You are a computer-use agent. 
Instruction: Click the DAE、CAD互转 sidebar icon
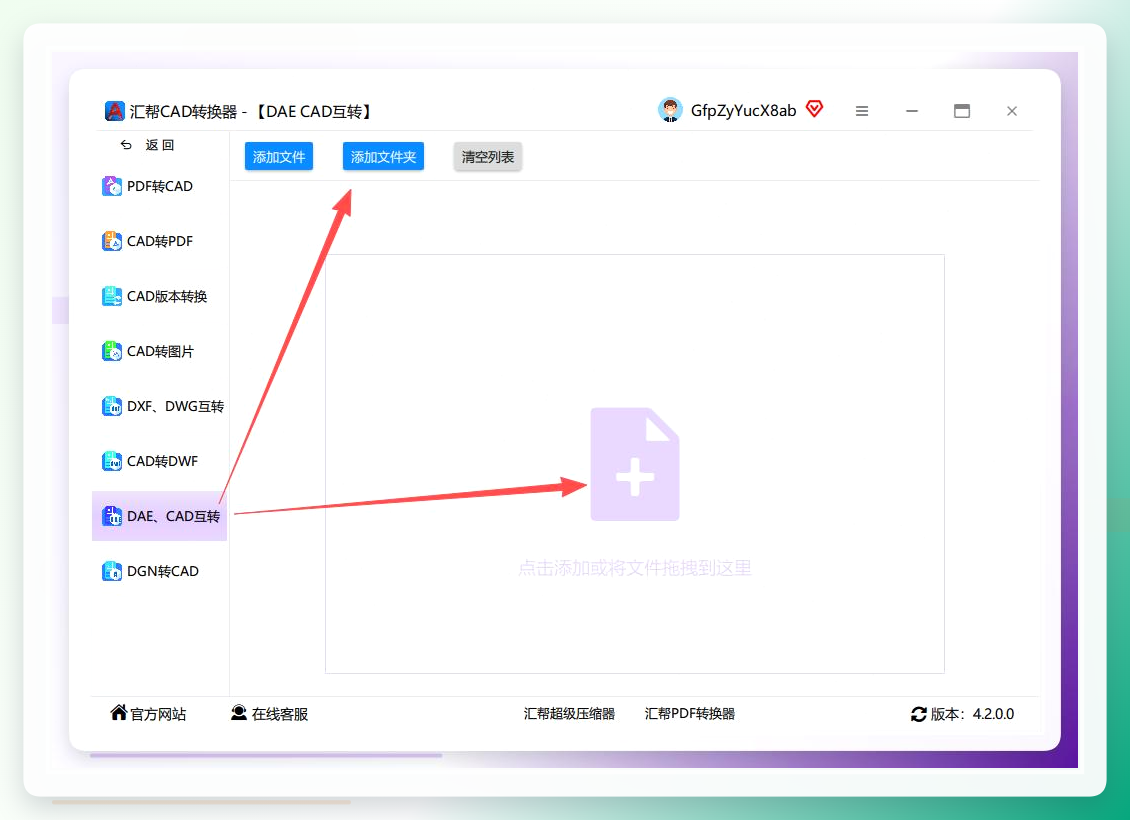pos(112,516)
